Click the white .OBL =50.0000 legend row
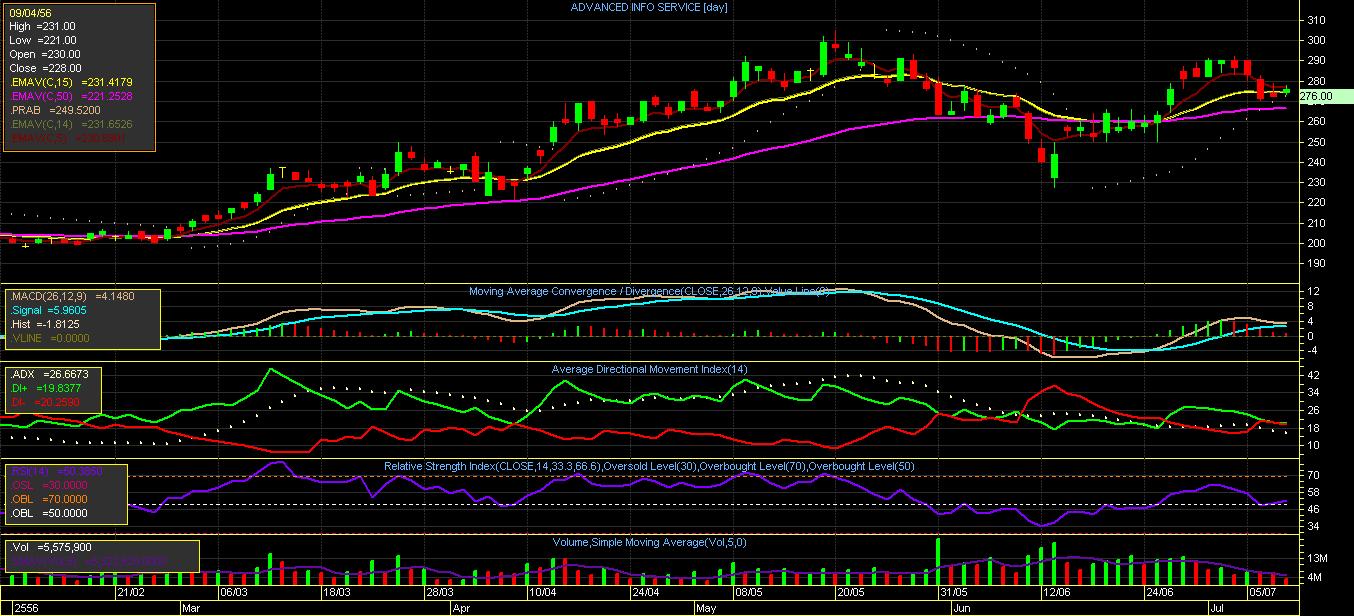The height and width of the screenshot is (616, 1354). (49, 513)
